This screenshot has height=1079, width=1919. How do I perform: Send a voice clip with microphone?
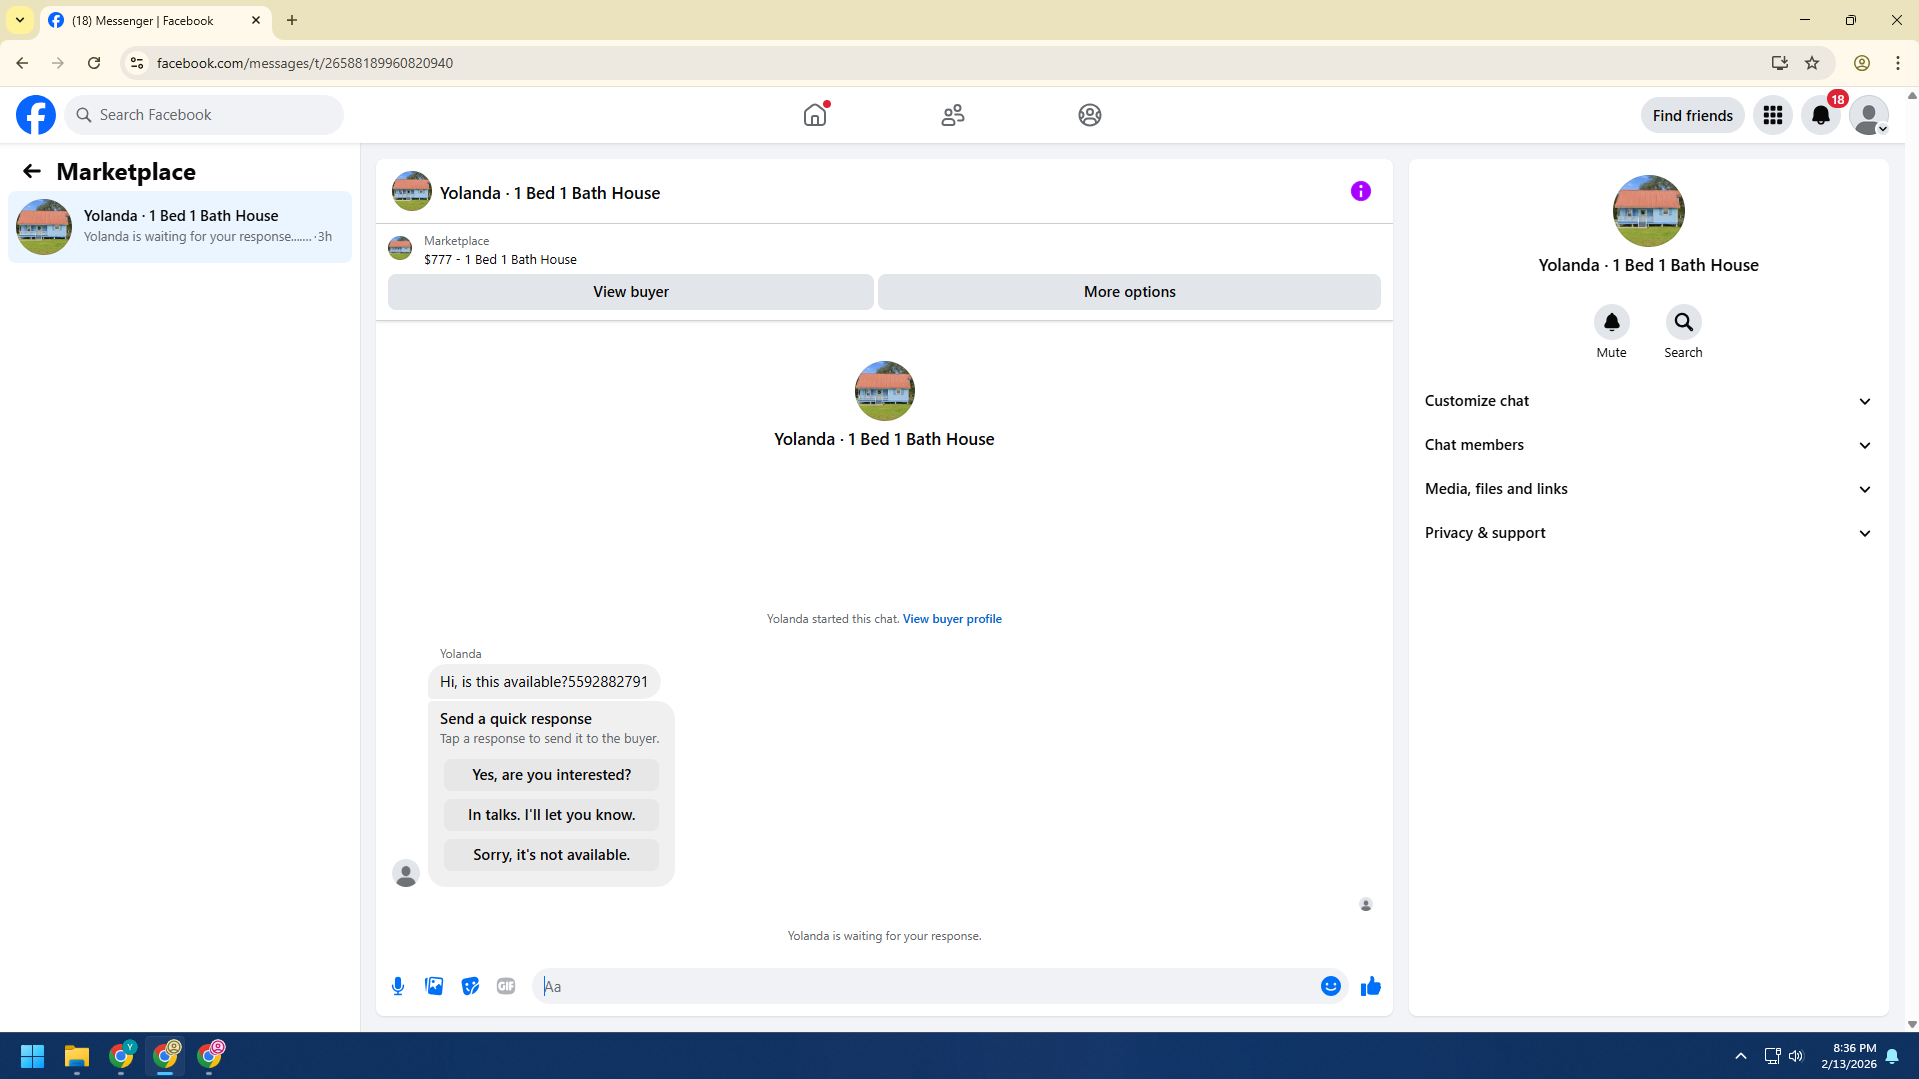point(398,986)
